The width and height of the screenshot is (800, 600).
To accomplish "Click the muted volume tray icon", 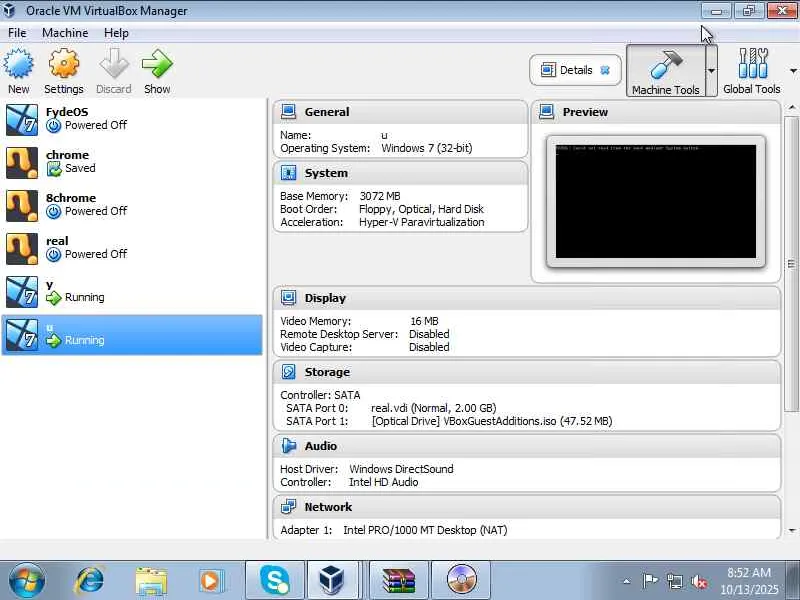I will [x=698, y=581].
